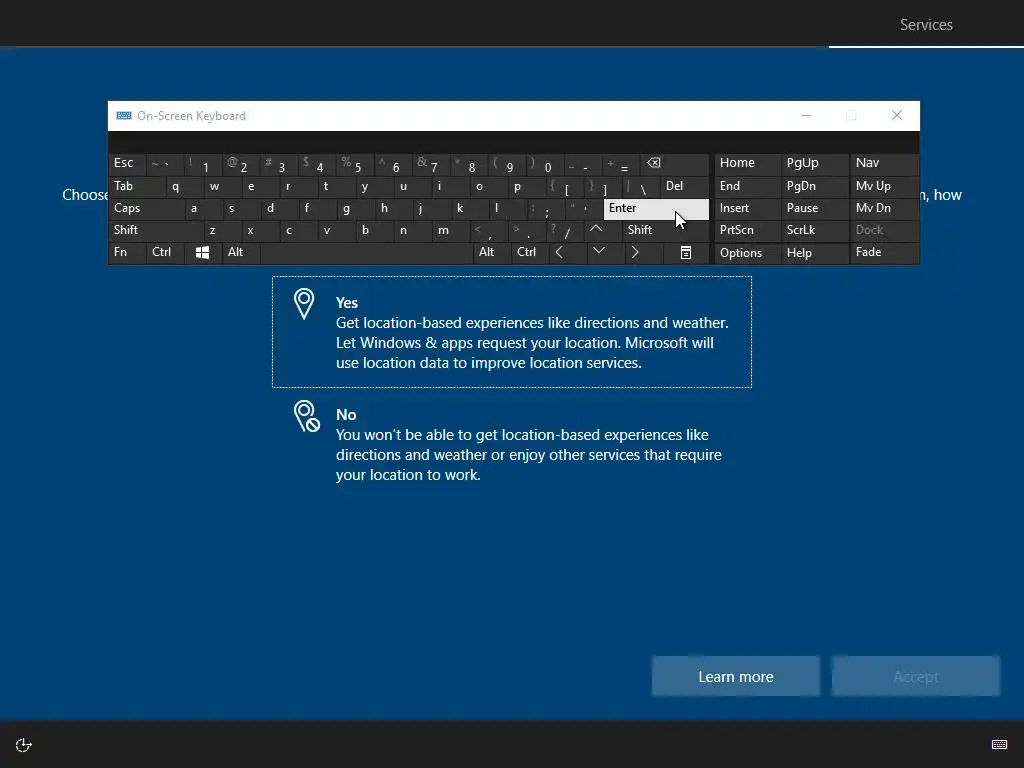Open keyboard Options
The height and width of the screenshot is (768, 1024).
747,253
